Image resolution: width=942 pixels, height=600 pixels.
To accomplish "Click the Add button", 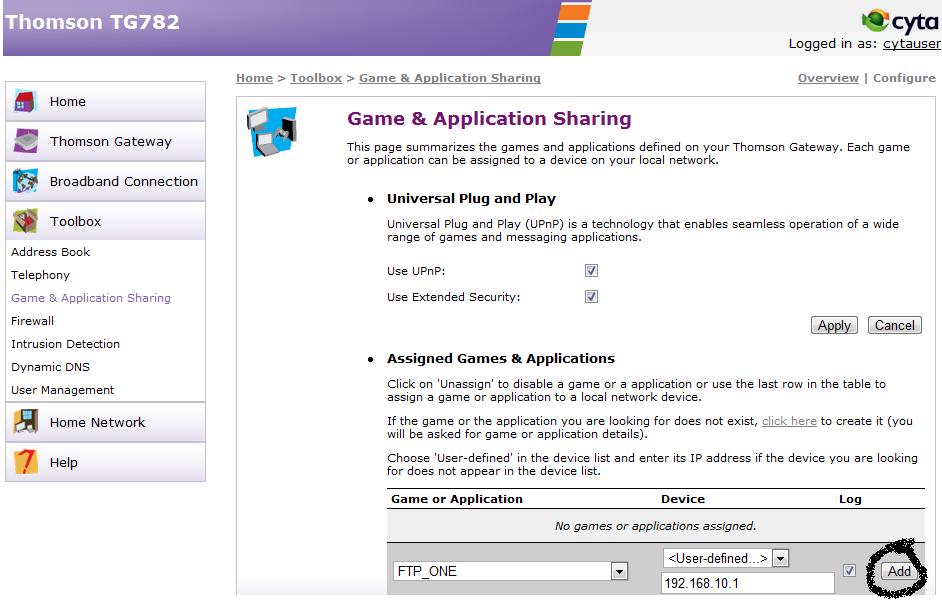I will pyautogui.click(x=899, y=571).
